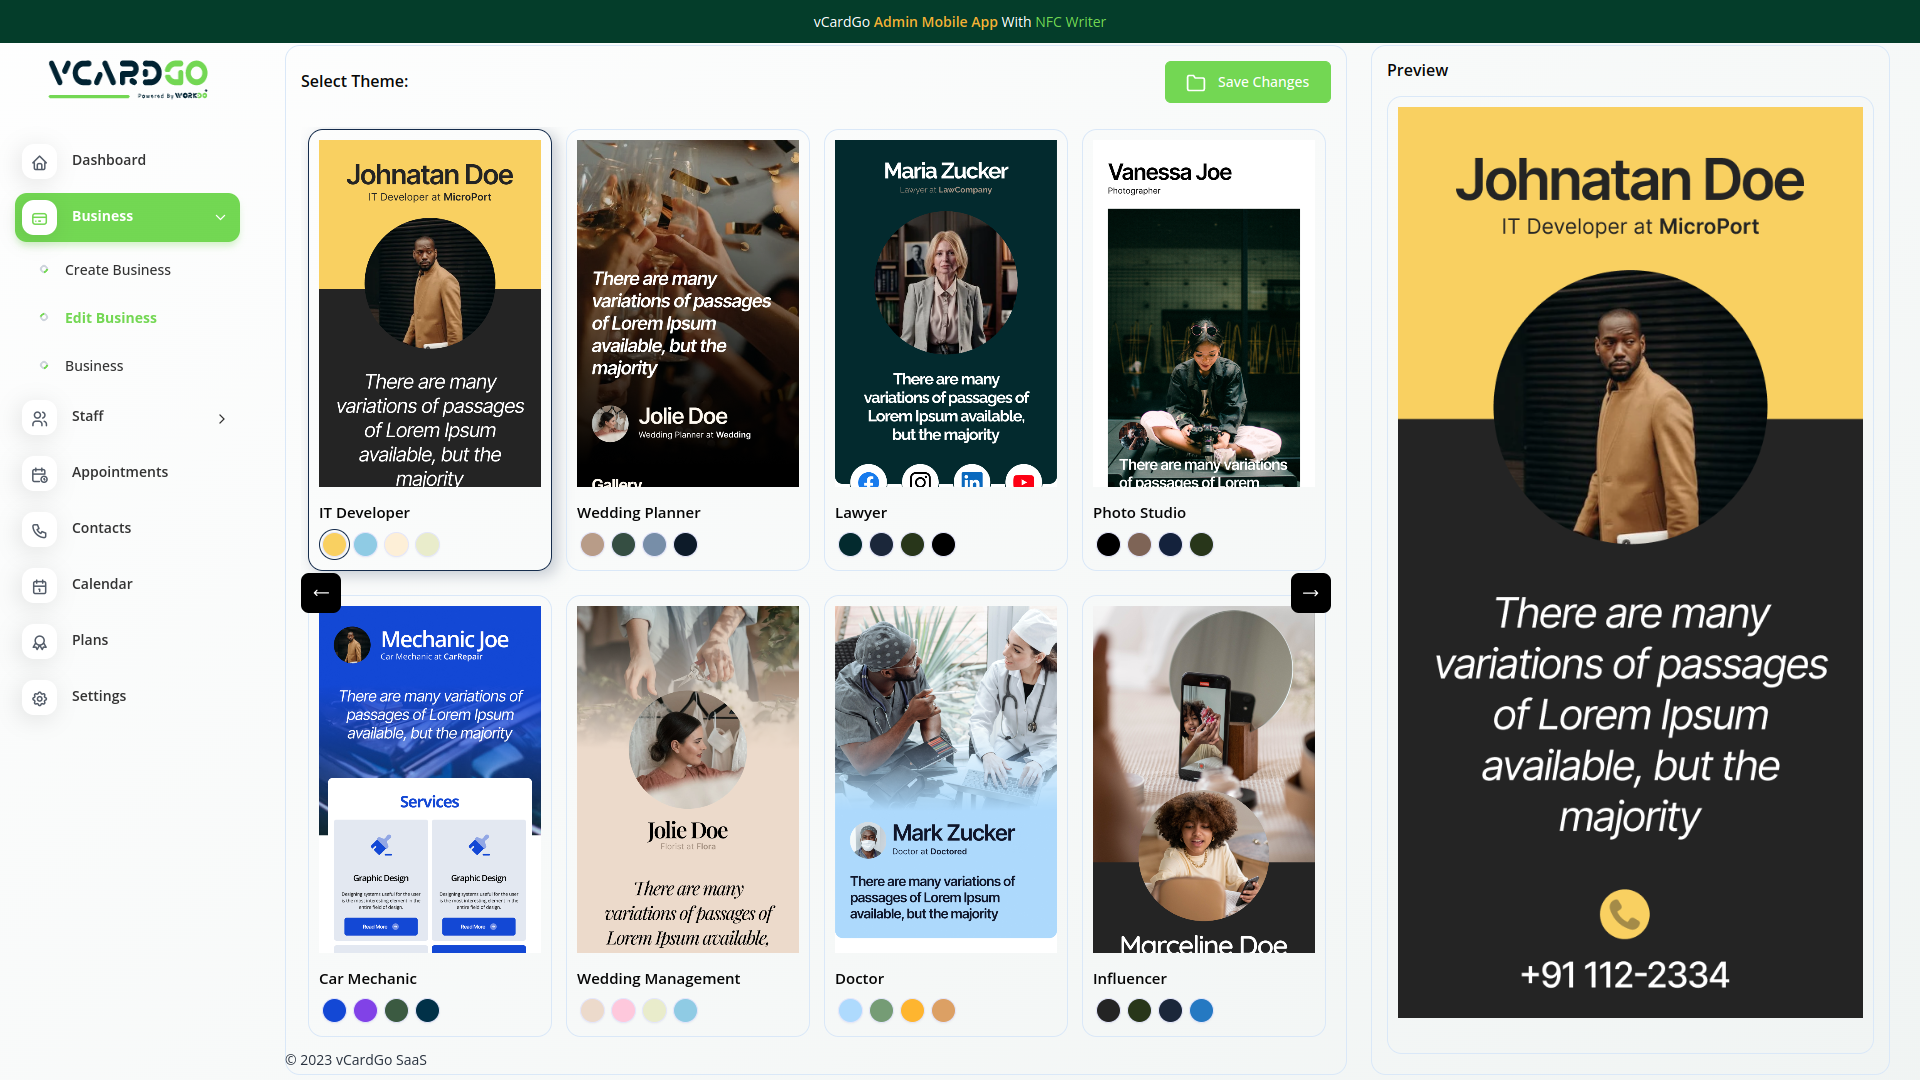Pick orange swatch under Doctor theme
Screen dimensions: 1920x1080
[912, 1011]
